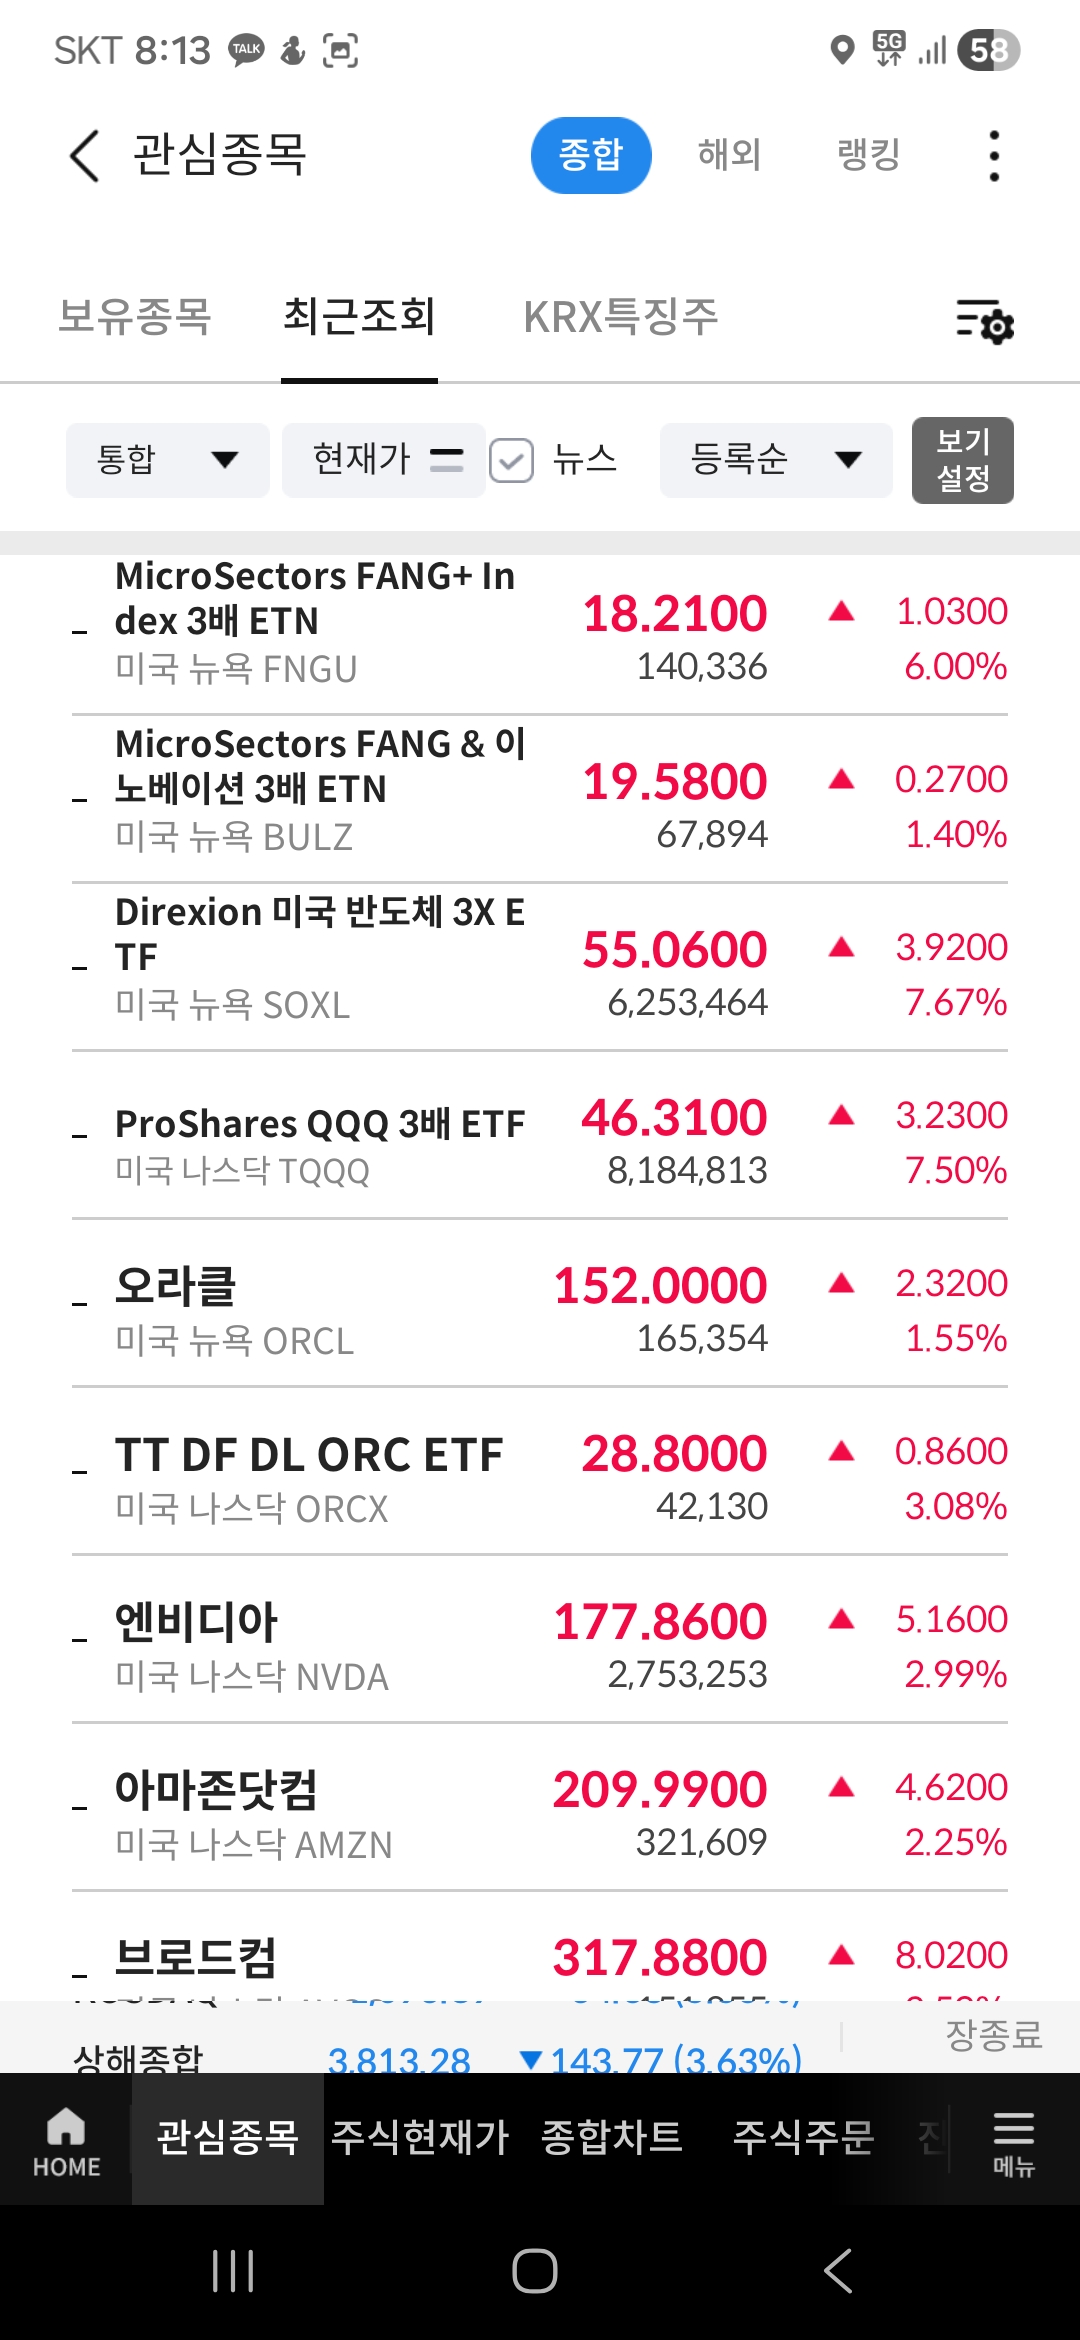Open Android recent apps button

(x=233, y=2270)
